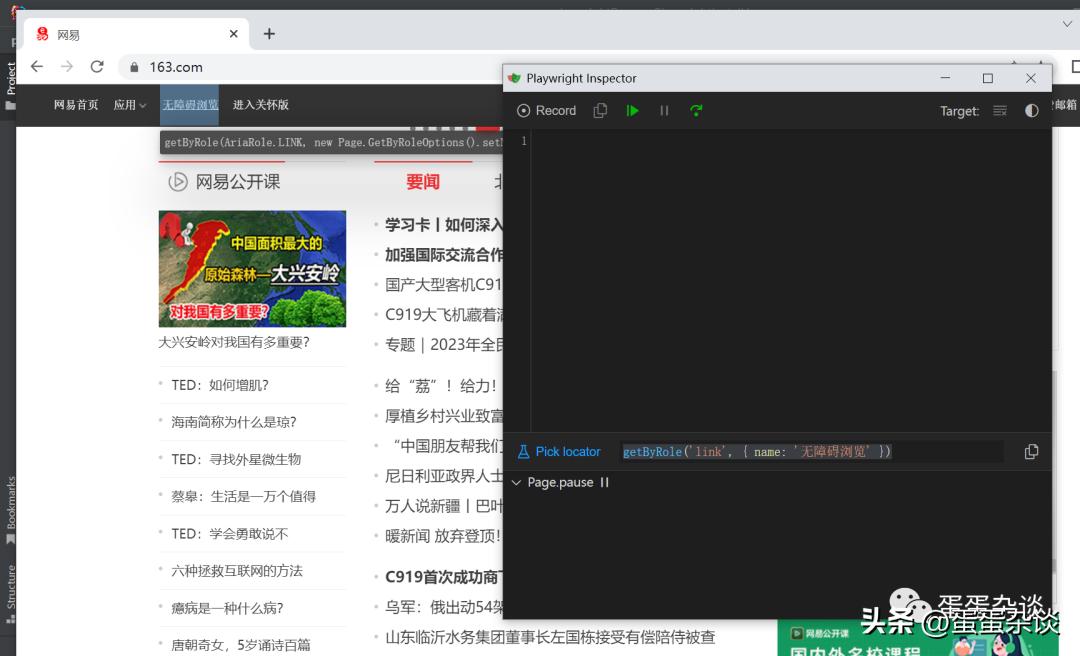Reload the 163.com page with the refresh icon
The width and height of the screenshot is (1080, 656).
coord(97,67)
